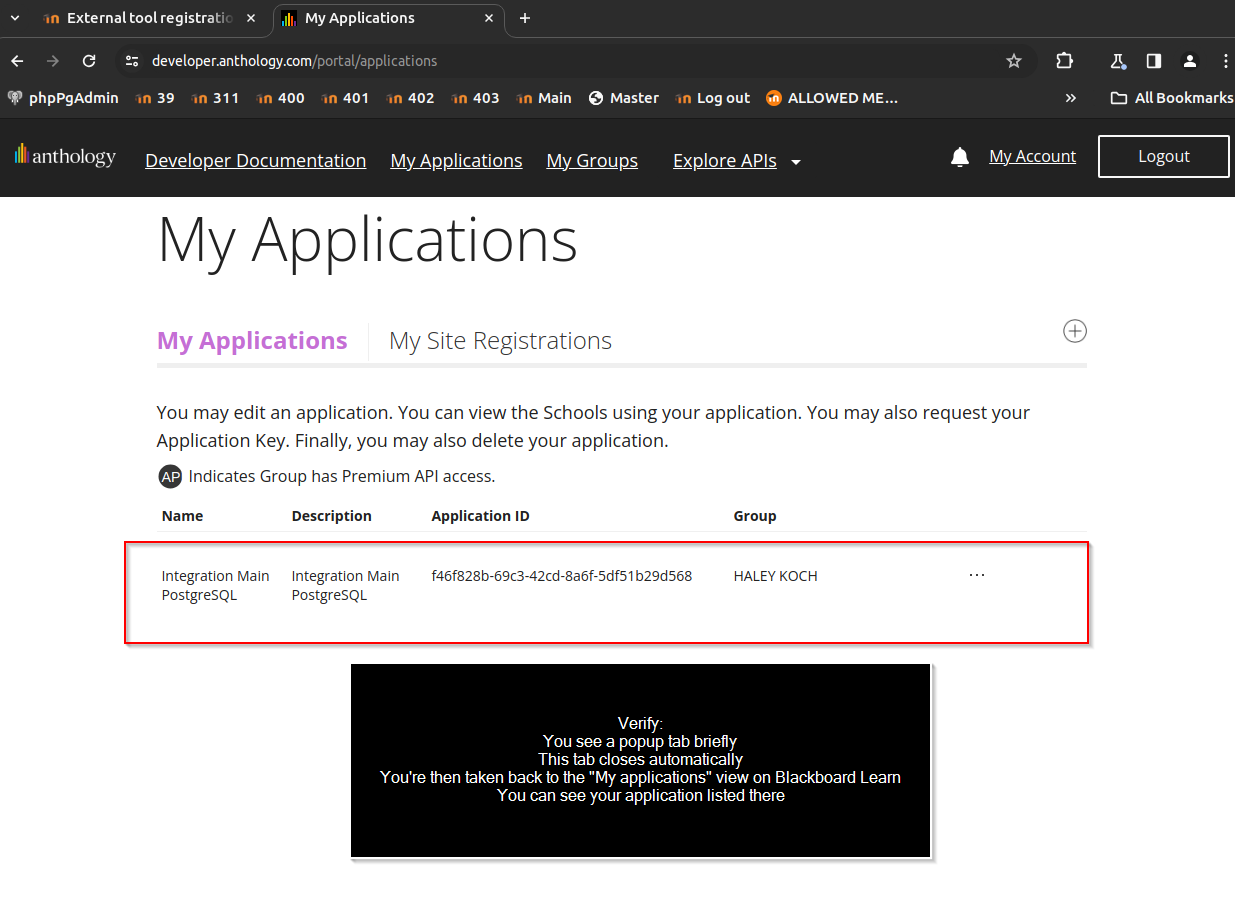Open Developer Documentation link
This screenshot has width=1235, height=902.
pyautogui.click(x=255, y=161)
